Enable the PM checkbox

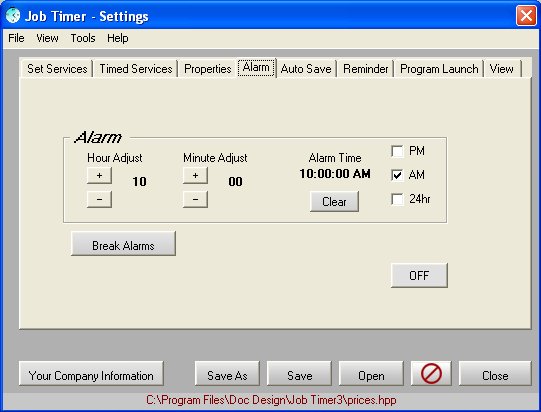[x=397, y=151]
